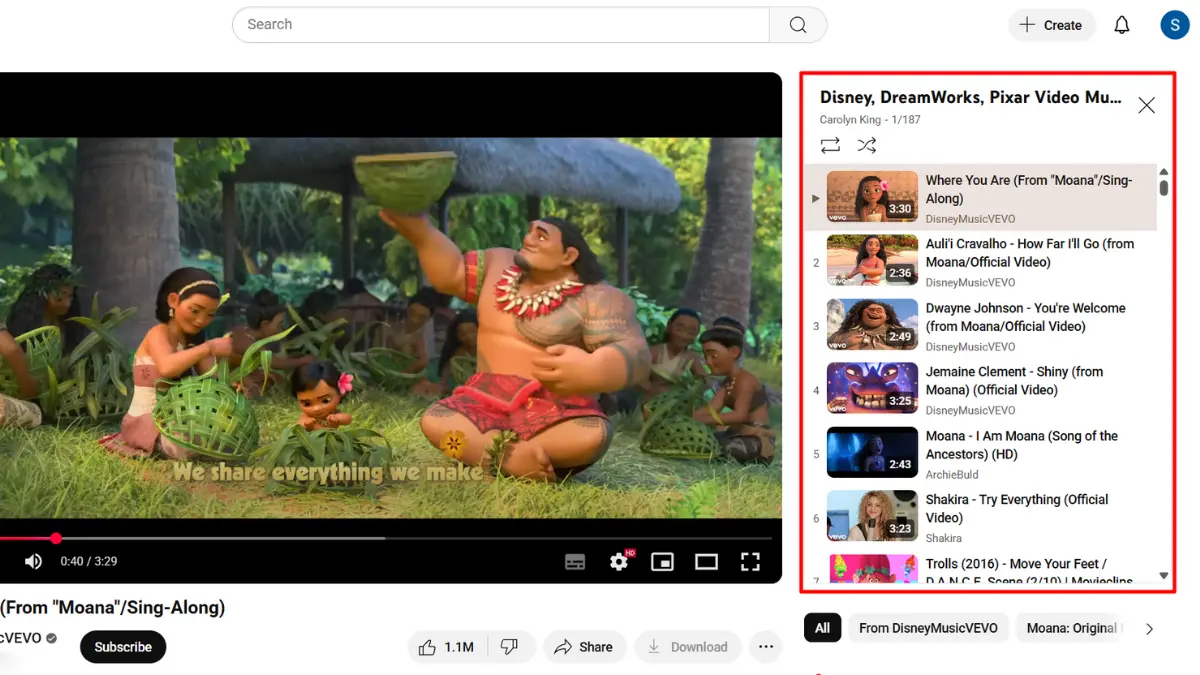
Task: Play You're Welcome thumbnail in playlist
Action: pyautogui.click(x=872, y=324)
